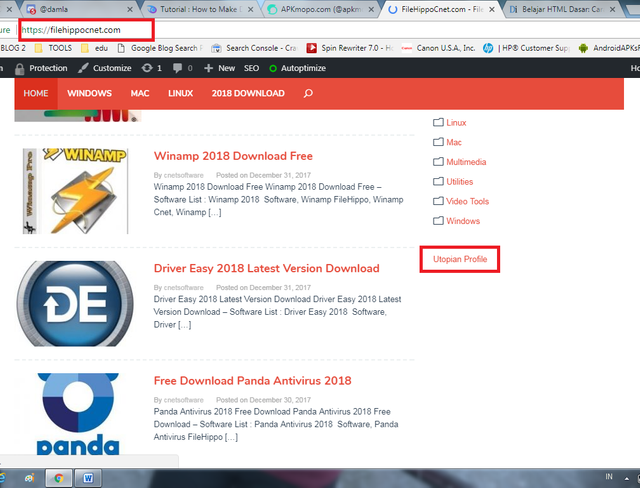Select the FileHippoCnet.com tab

tap(441, 9)
